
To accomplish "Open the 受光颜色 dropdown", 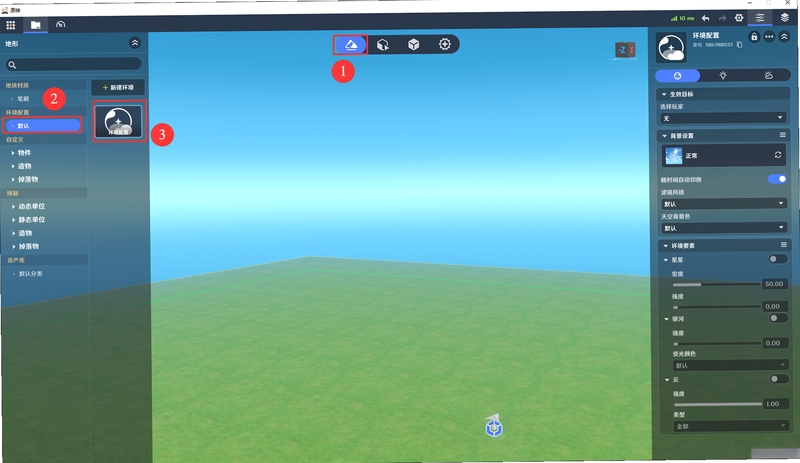I will (730, 365).
